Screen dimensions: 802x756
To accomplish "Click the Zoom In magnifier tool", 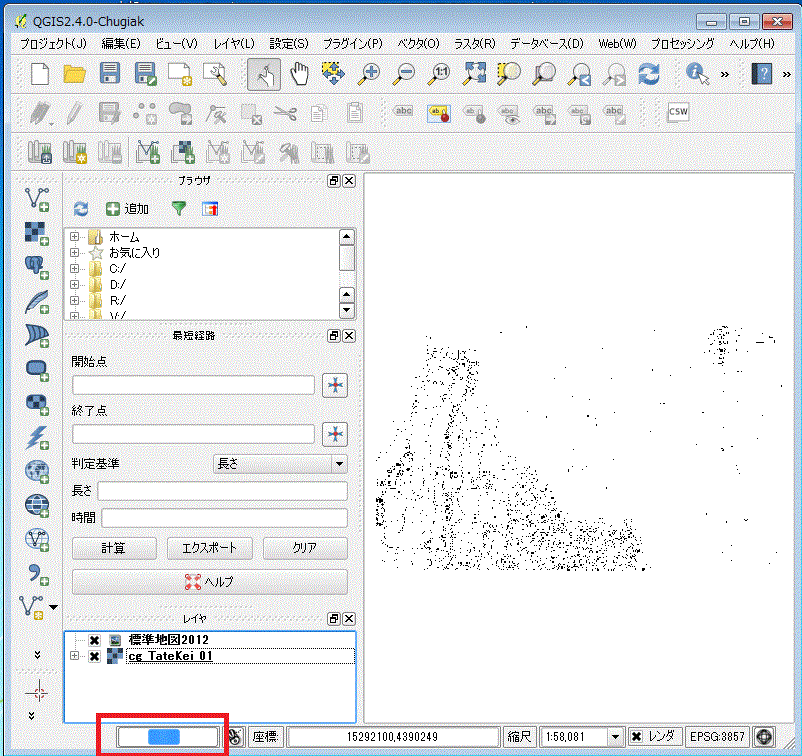I will (370, 74).
